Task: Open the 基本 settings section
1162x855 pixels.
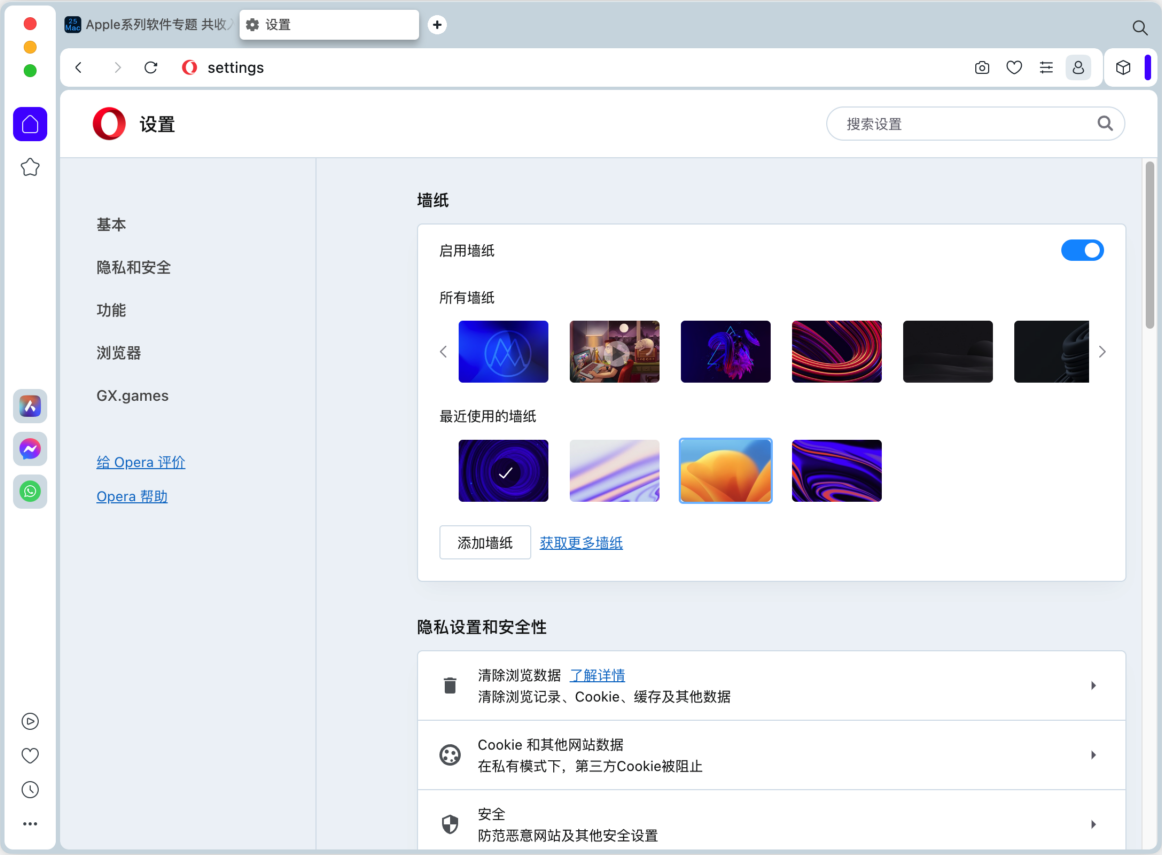Action: (111, 224)
